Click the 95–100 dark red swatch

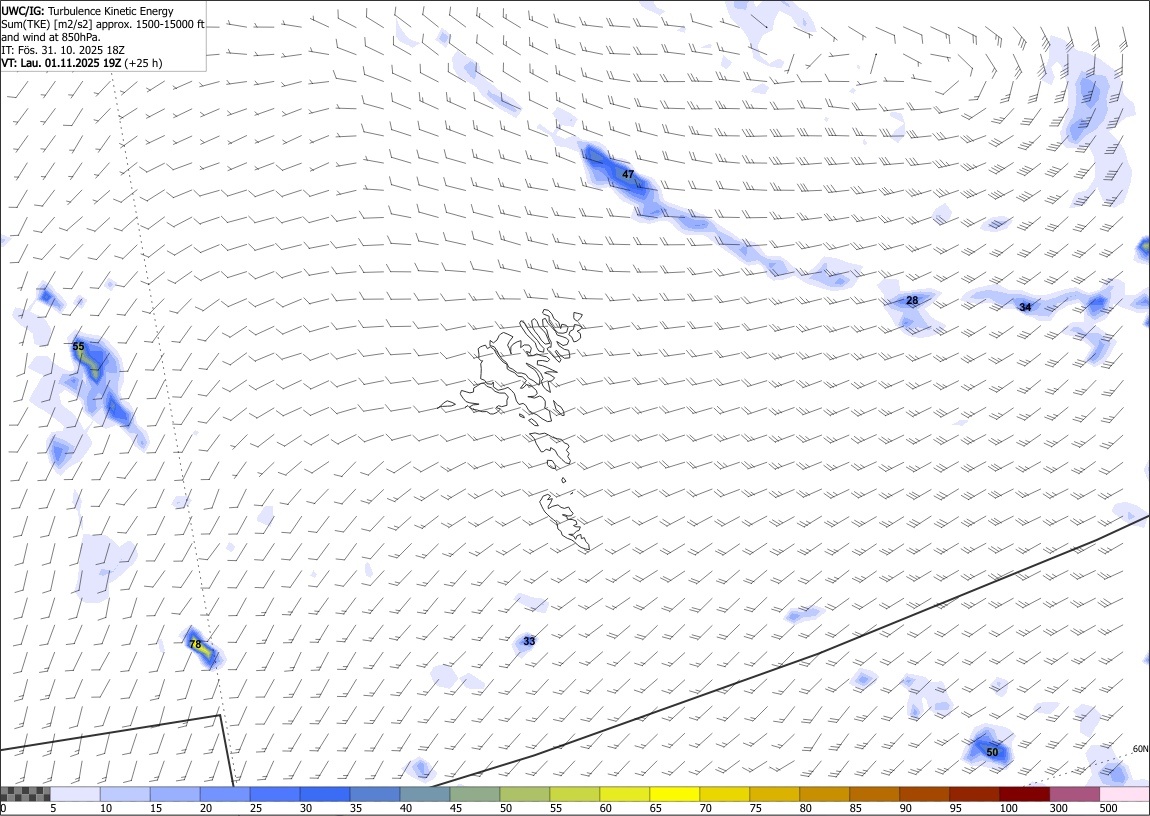(975, 794)
